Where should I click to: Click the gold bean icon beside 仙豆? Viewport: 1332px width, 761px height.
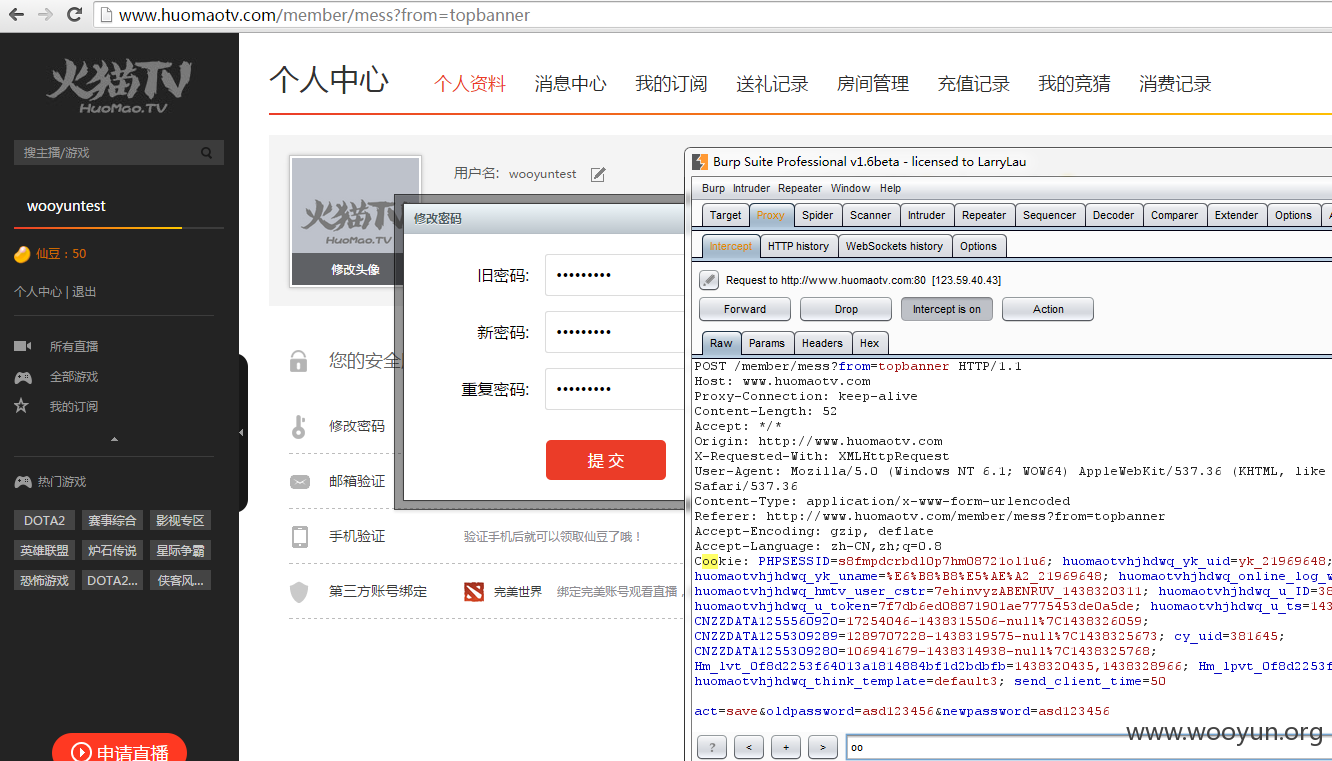tap(22, 254)
